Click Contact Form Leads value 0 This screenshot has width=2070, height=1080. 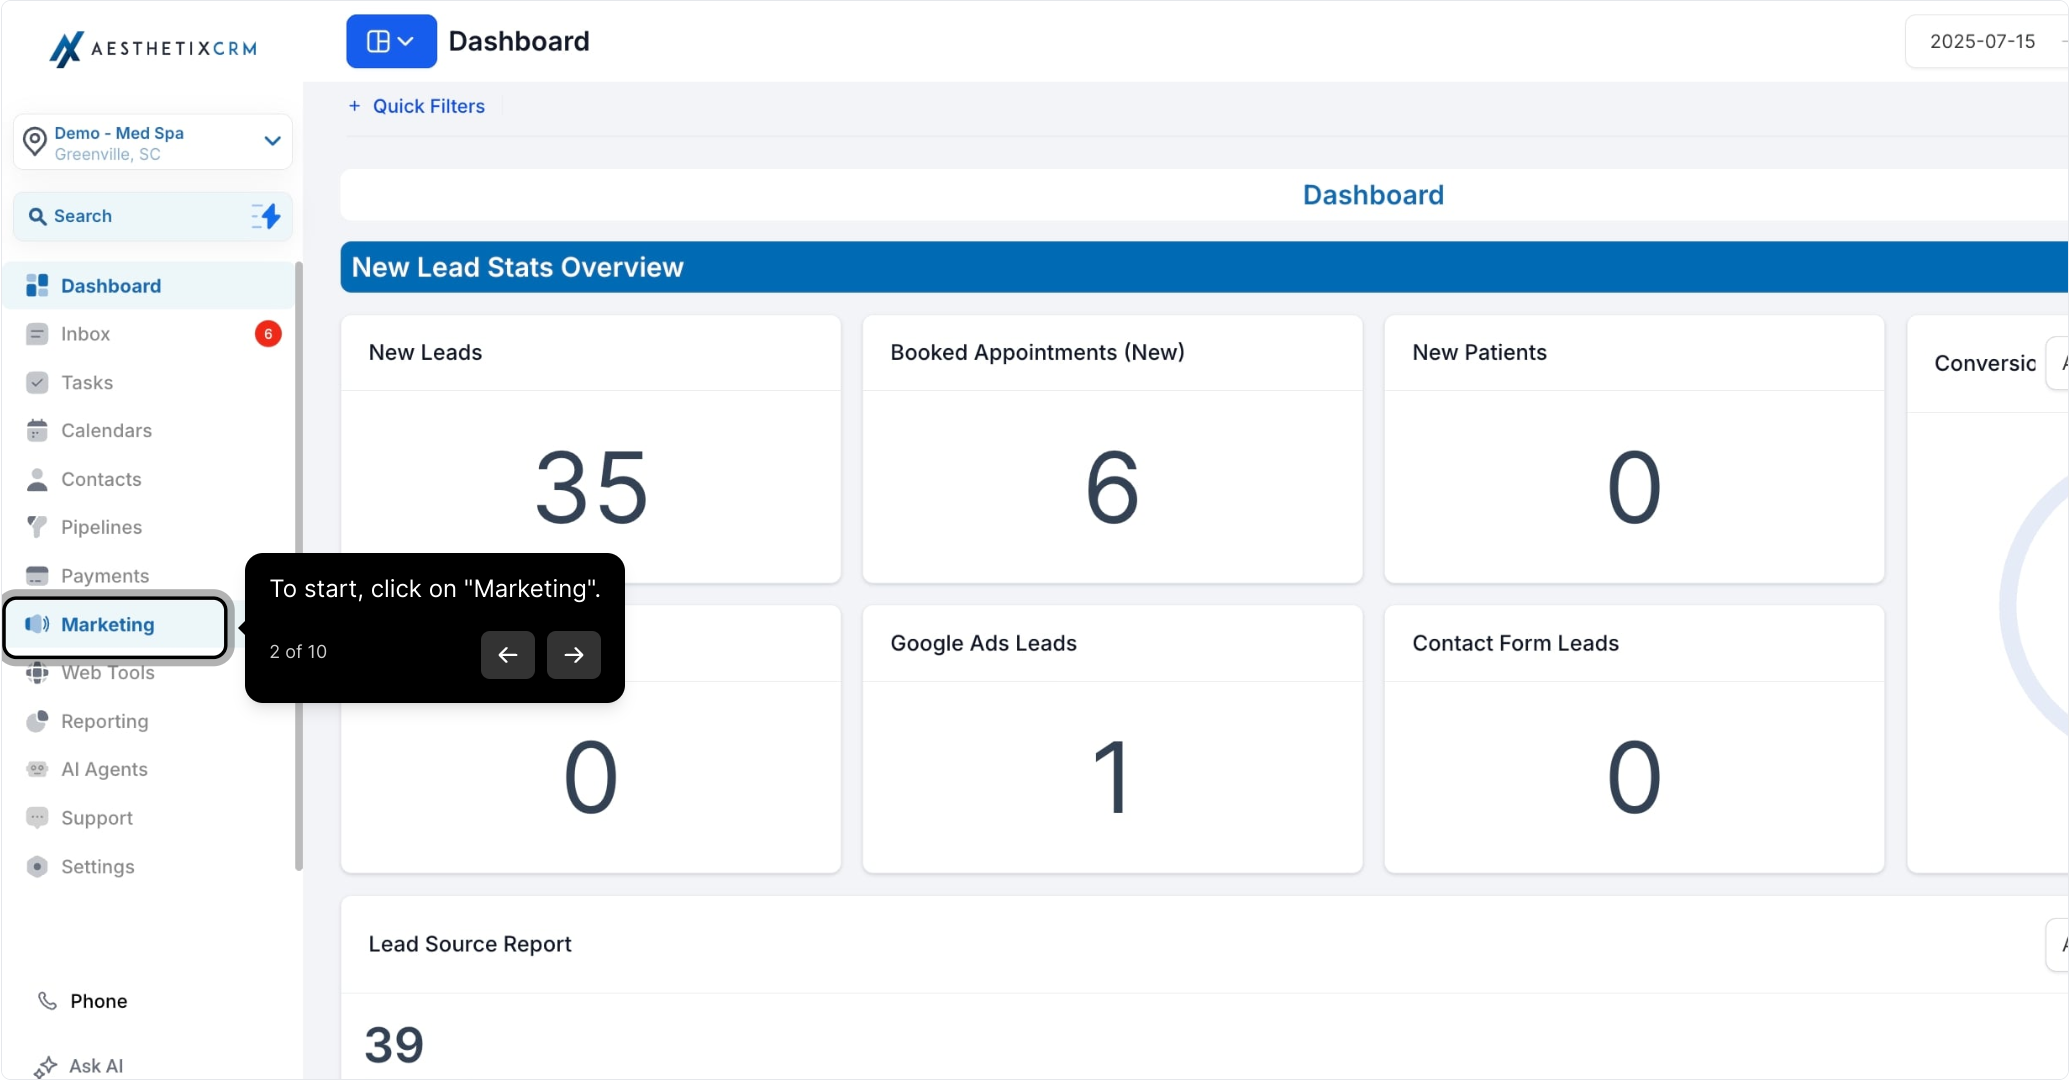1635,778
